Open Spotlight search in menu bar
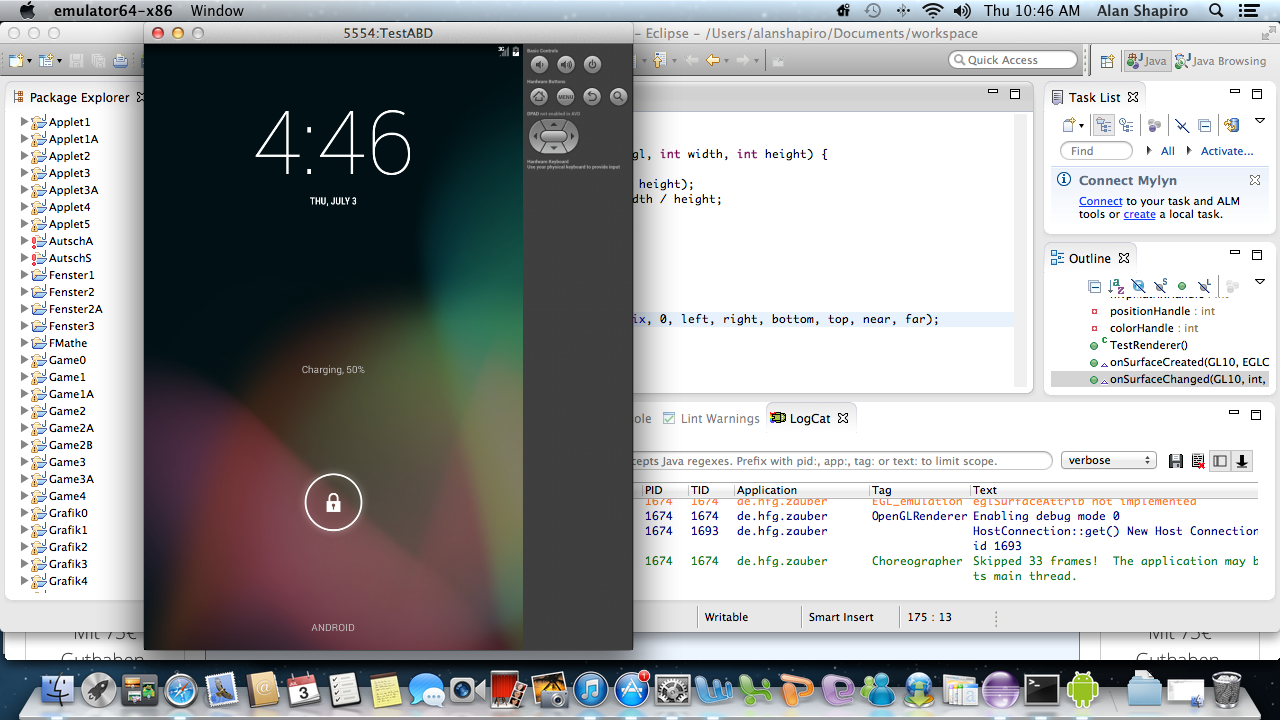1280x720 pixels. pos(1217,11)
